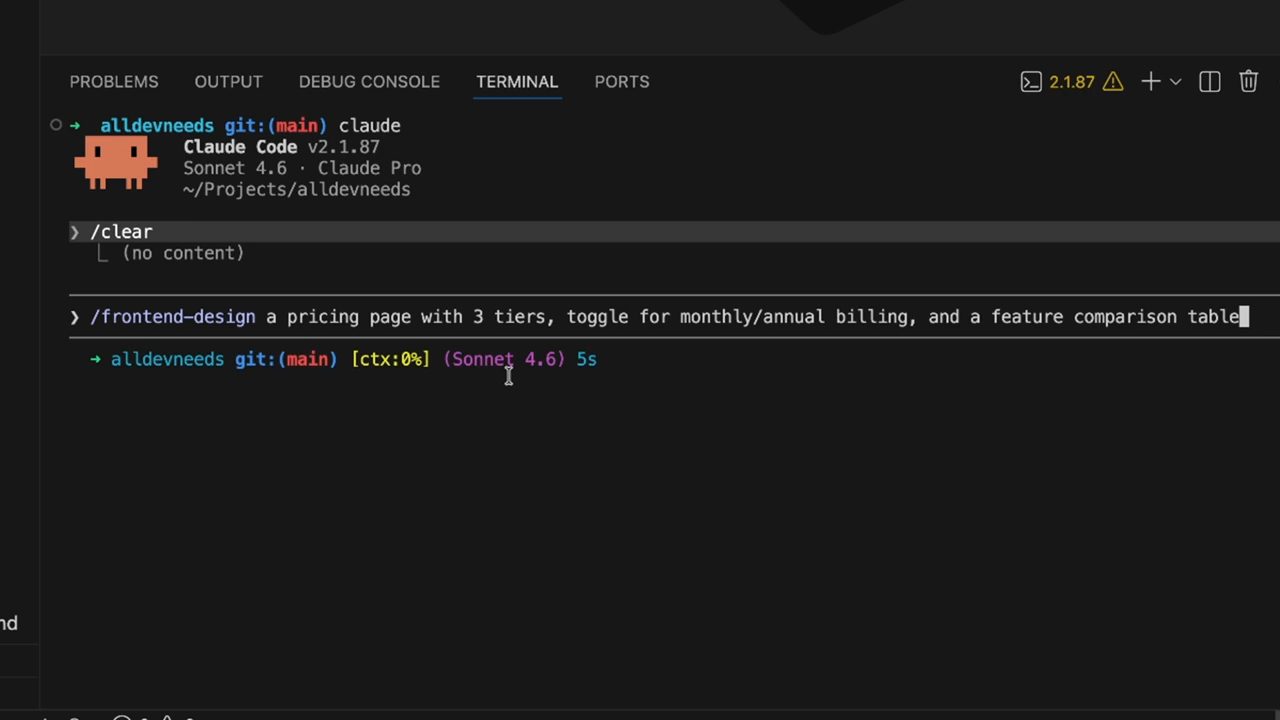The image size is (1280, 720).
Task: Open the DEBUG CONSOLE tab
Action: pyautogui.click(x=369, y=82)
